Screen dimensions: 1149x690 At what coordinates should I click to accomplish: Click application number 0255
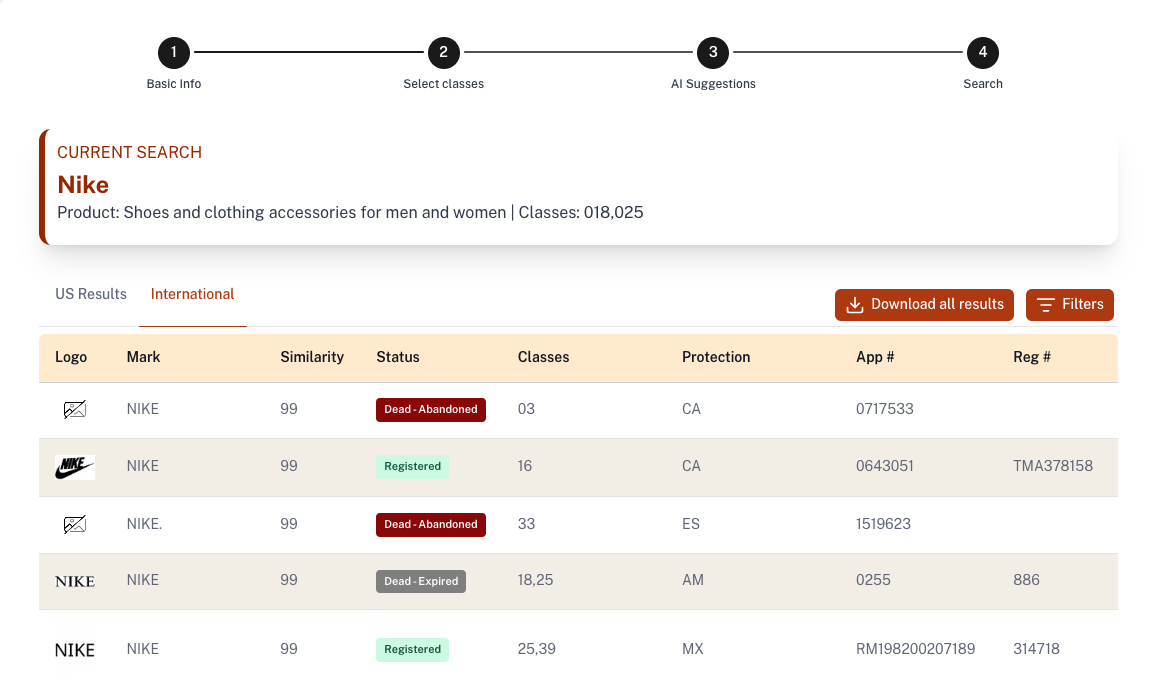click(x=873, y=580)
